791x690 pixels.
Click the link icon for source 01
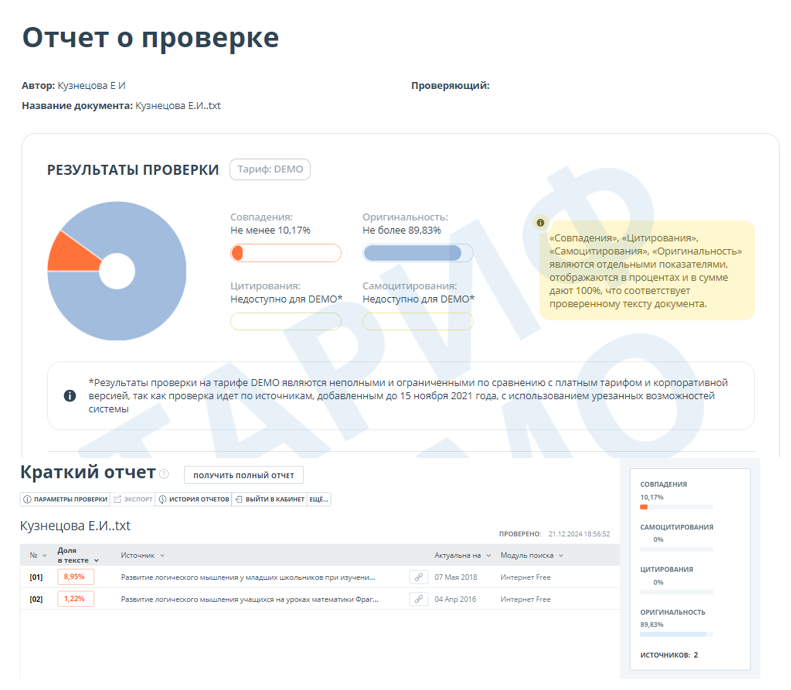point(418,577)
